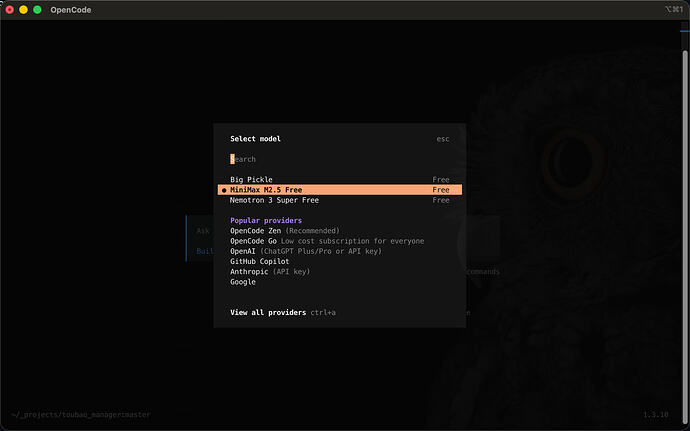Click View all providers
The width and height of the screenshot is (690, 431).
[268, 312]
